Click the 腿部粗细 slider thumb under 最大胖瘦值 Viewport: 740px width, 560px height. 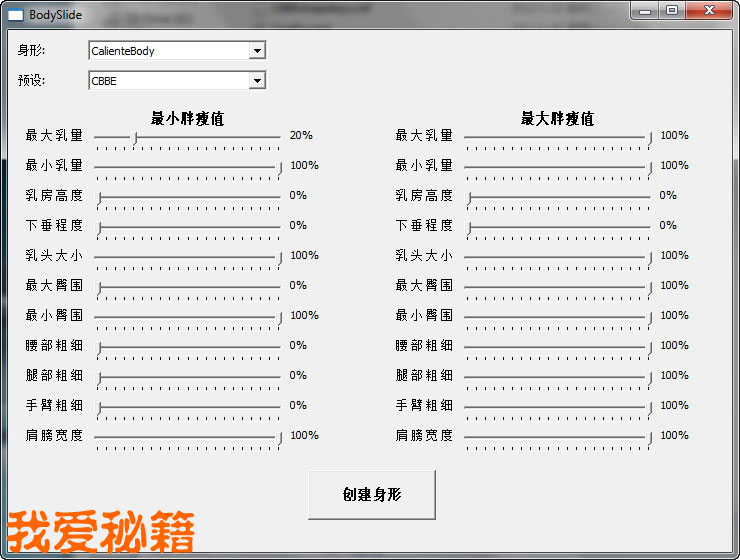(x=650, y=378)
